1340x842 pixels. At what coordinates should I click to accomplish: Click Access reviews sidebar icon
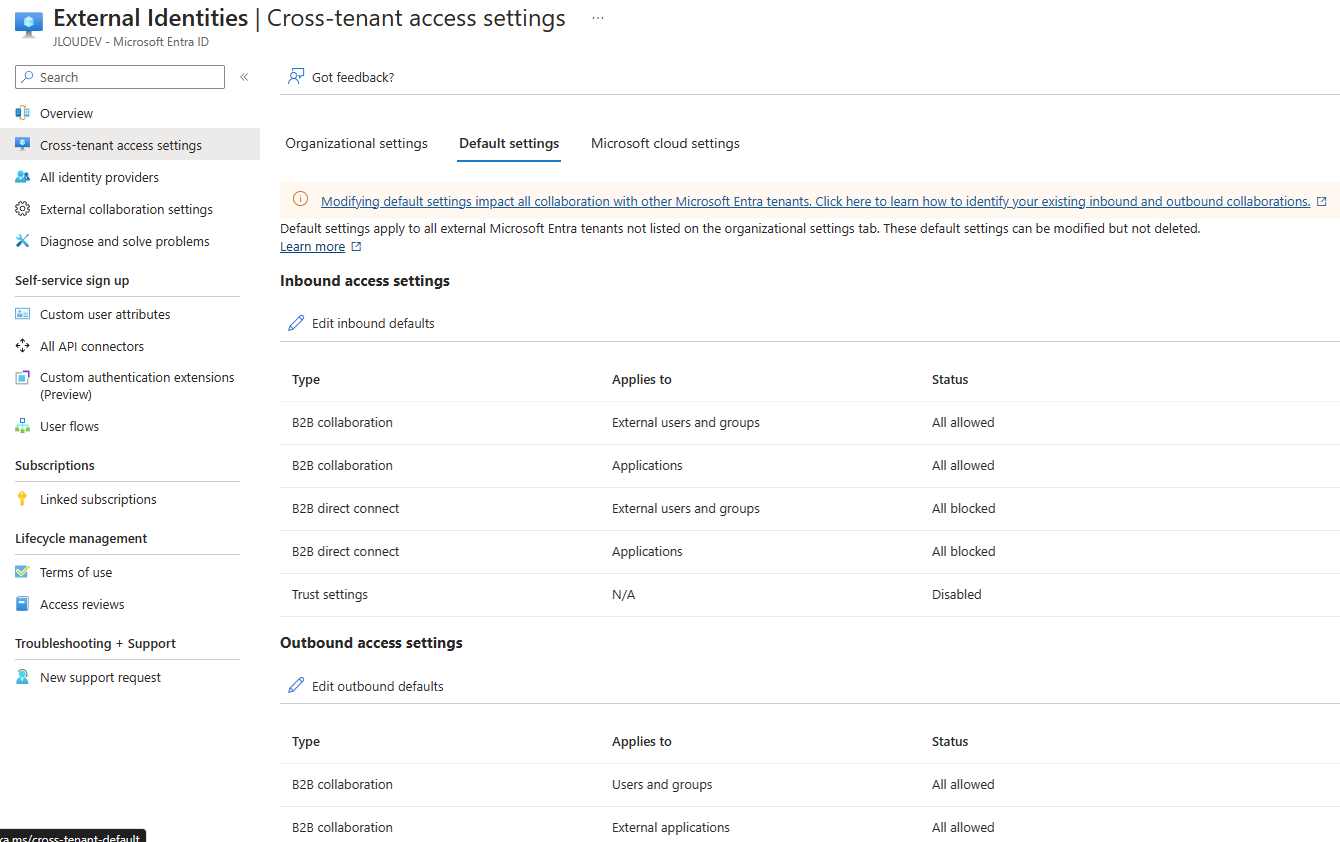(22, 604)
